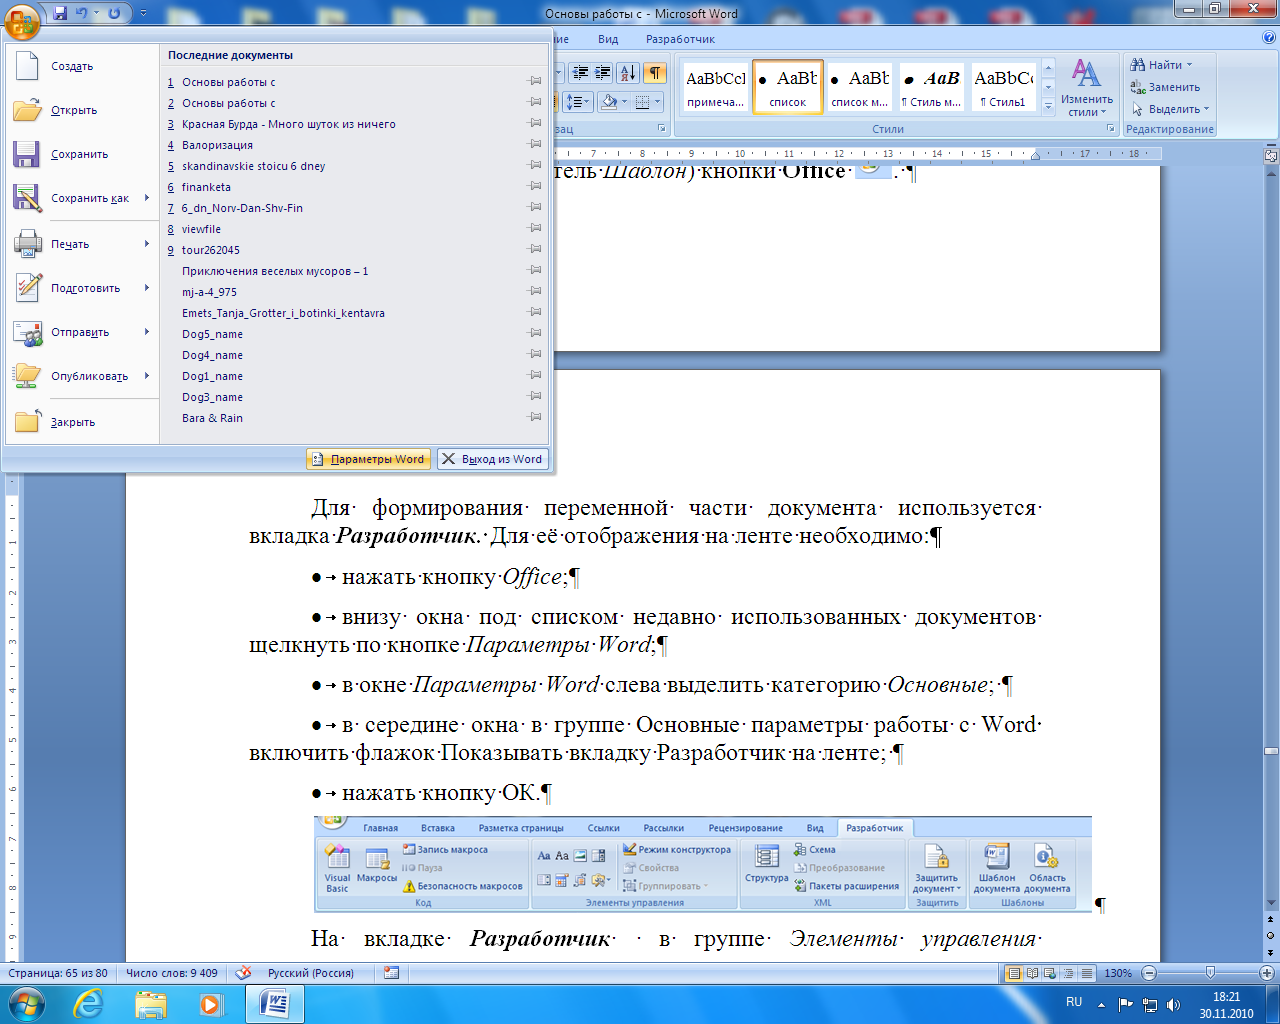Zoom in with plus button

1268,973
